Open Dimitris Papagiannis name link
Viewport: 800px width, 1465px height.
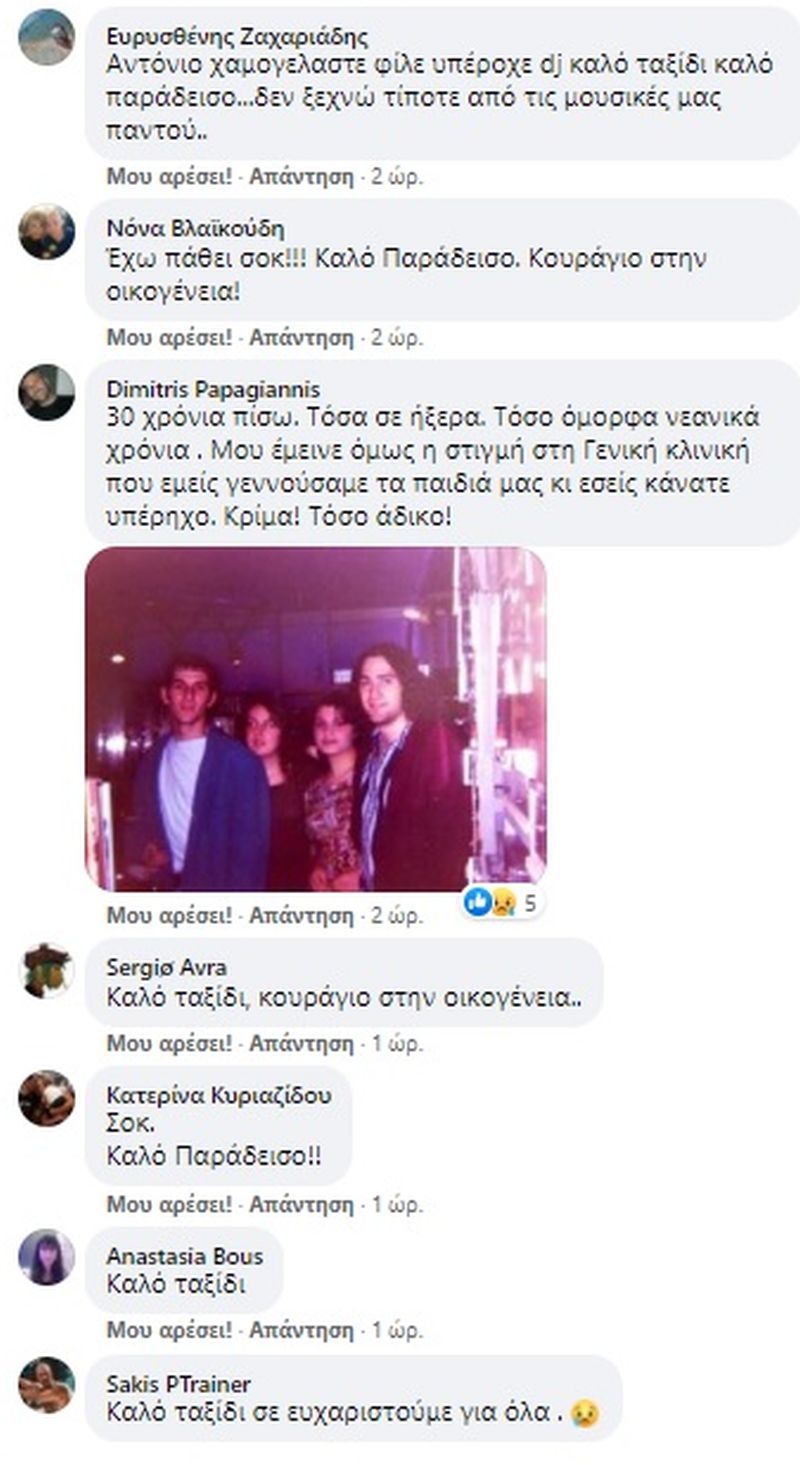tap(213, 390)
